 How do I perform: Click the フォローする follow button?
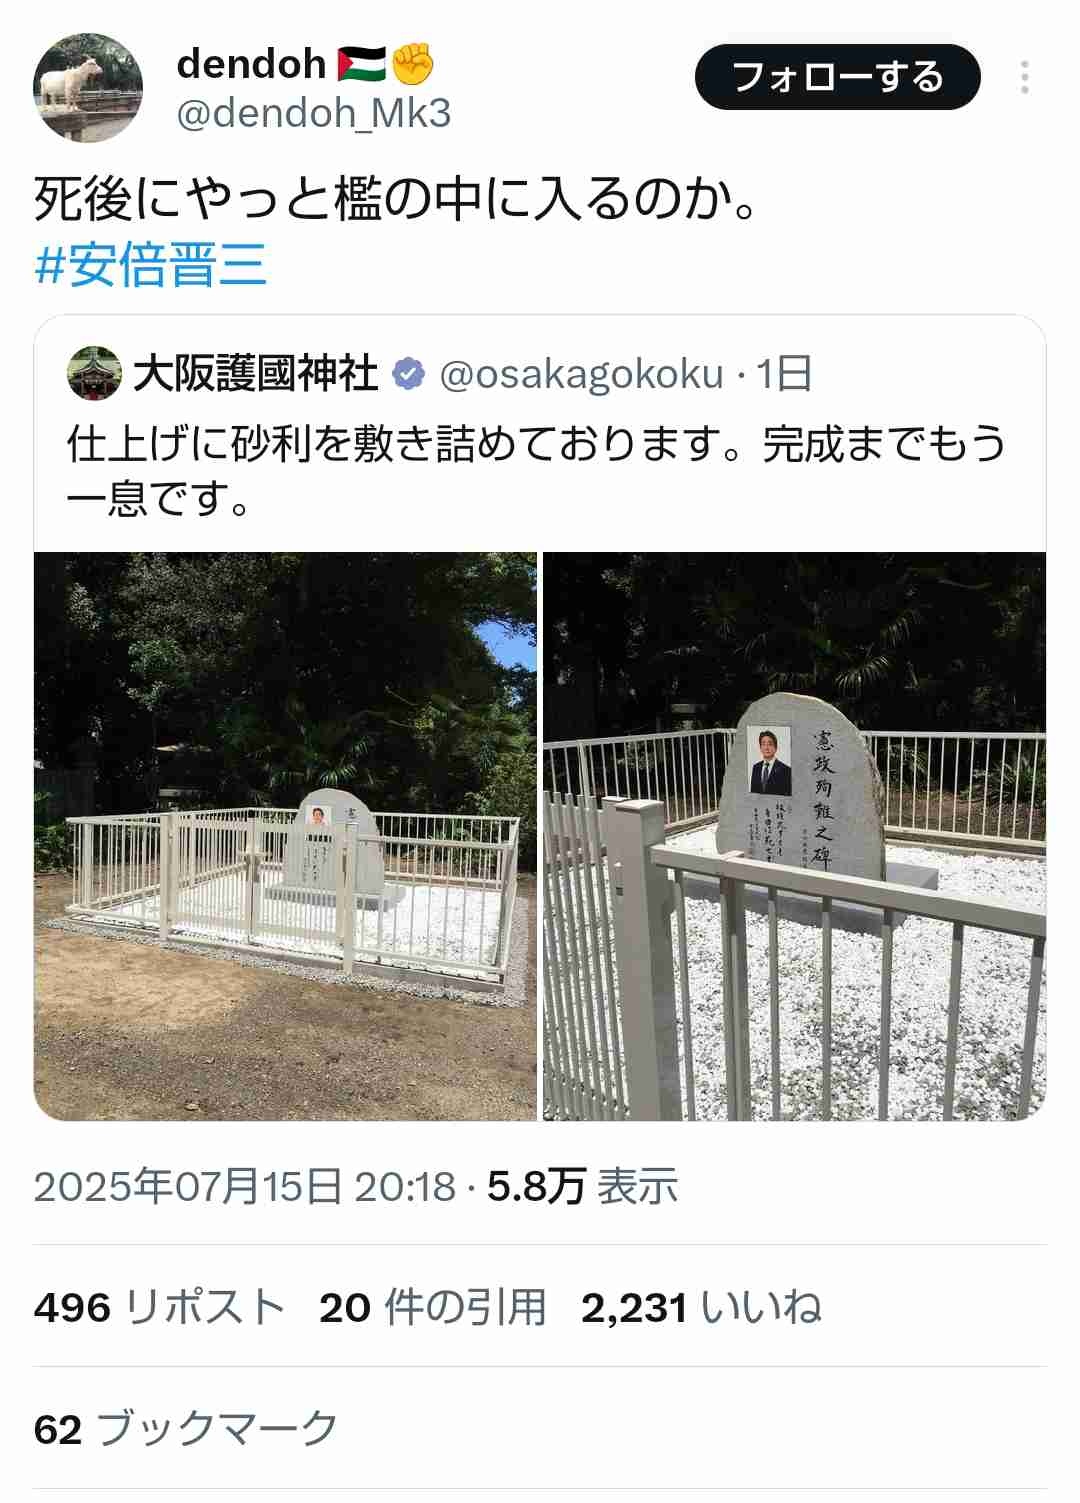pos(838,77)
